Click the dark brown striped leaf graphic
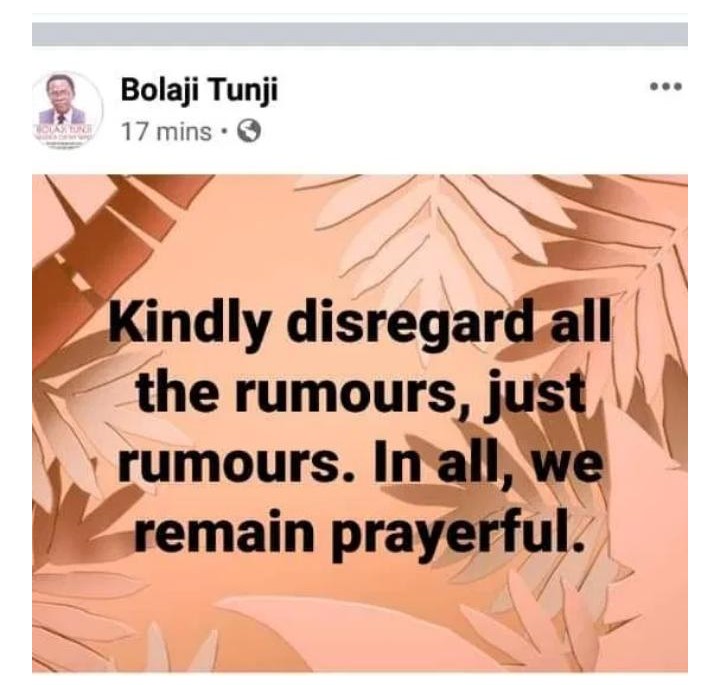The width and height of the screenshot is (719, 685). (x=103, y=238)
